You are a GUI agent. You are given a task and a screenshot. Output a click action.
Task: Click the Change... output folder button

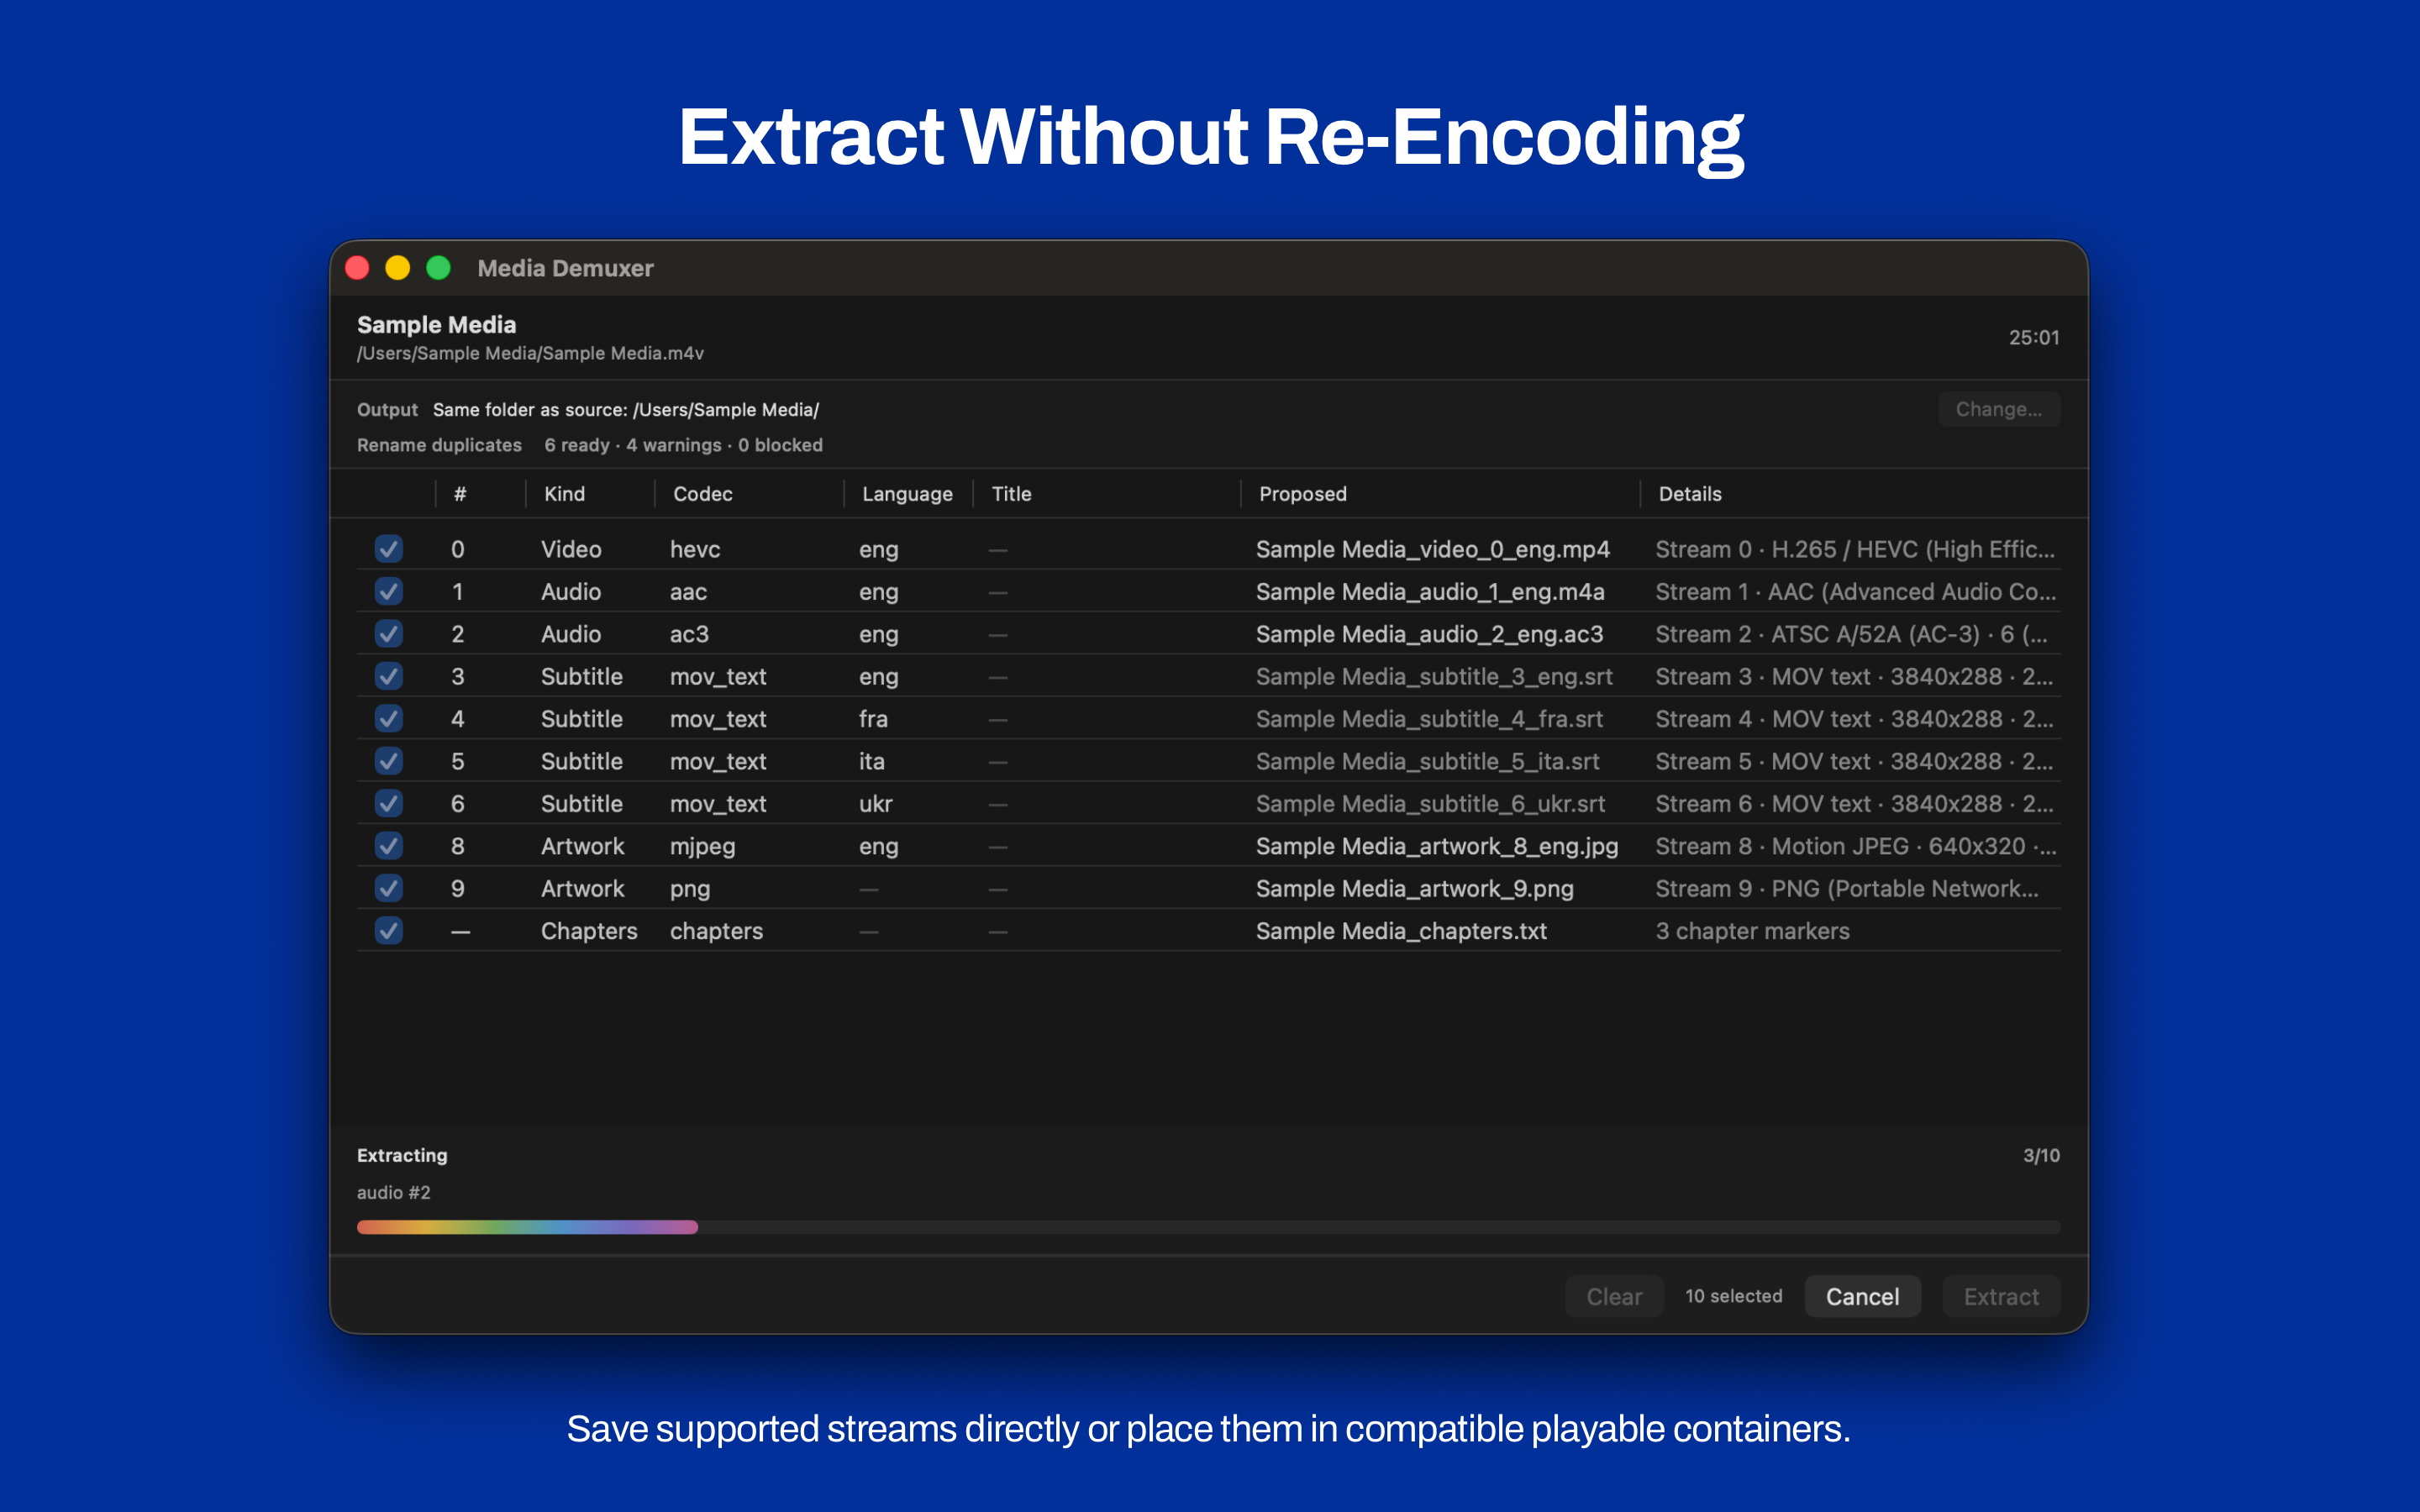1998,409
